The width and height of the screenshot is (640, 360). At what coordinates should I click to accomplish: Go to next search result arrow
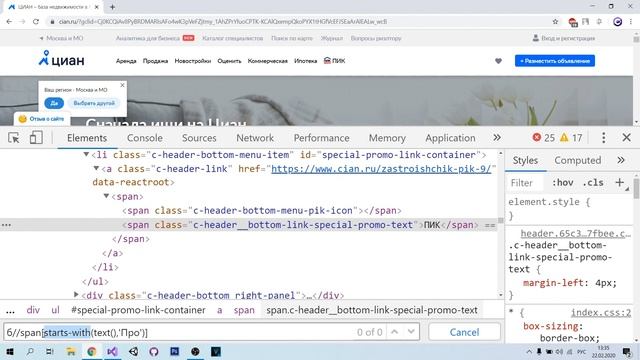coord(411,332)
